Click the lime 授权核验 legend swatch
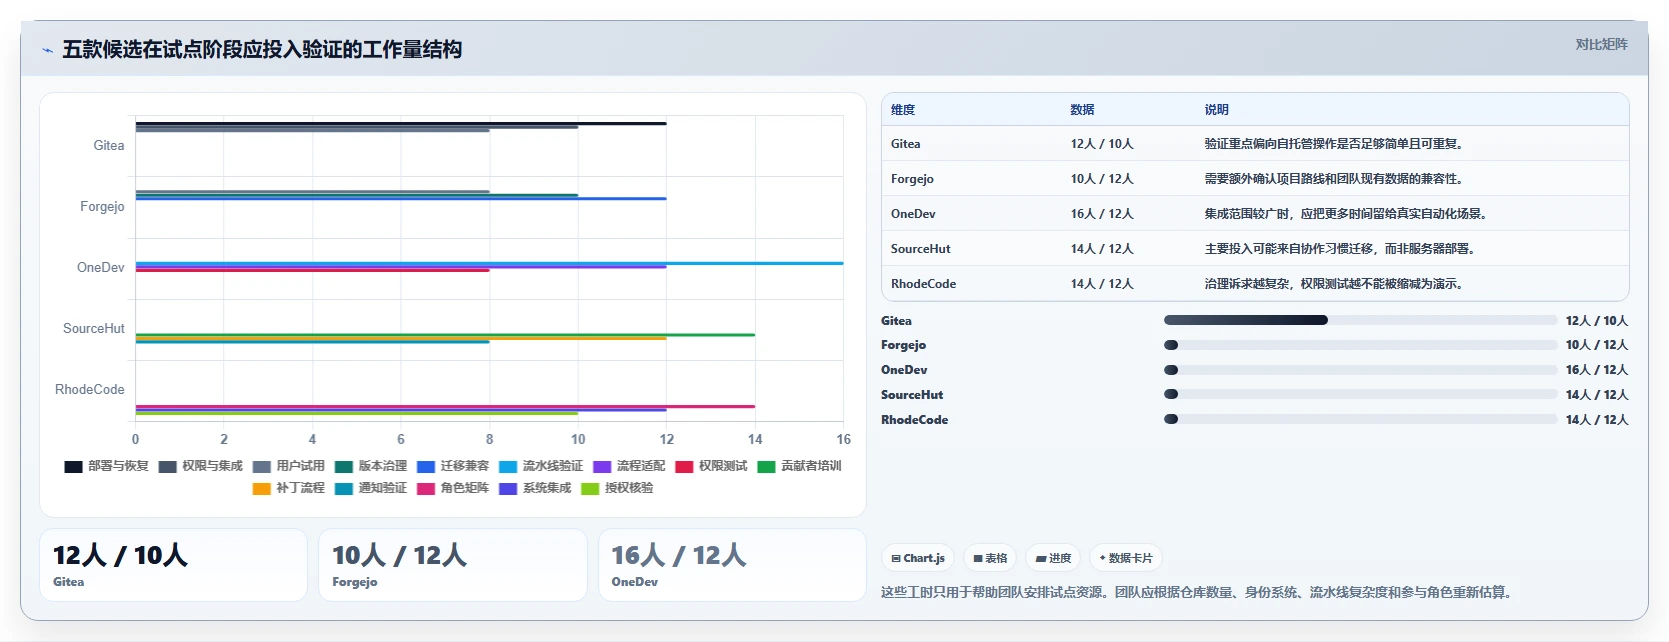 pyautogui.click(x=589, y=488)
